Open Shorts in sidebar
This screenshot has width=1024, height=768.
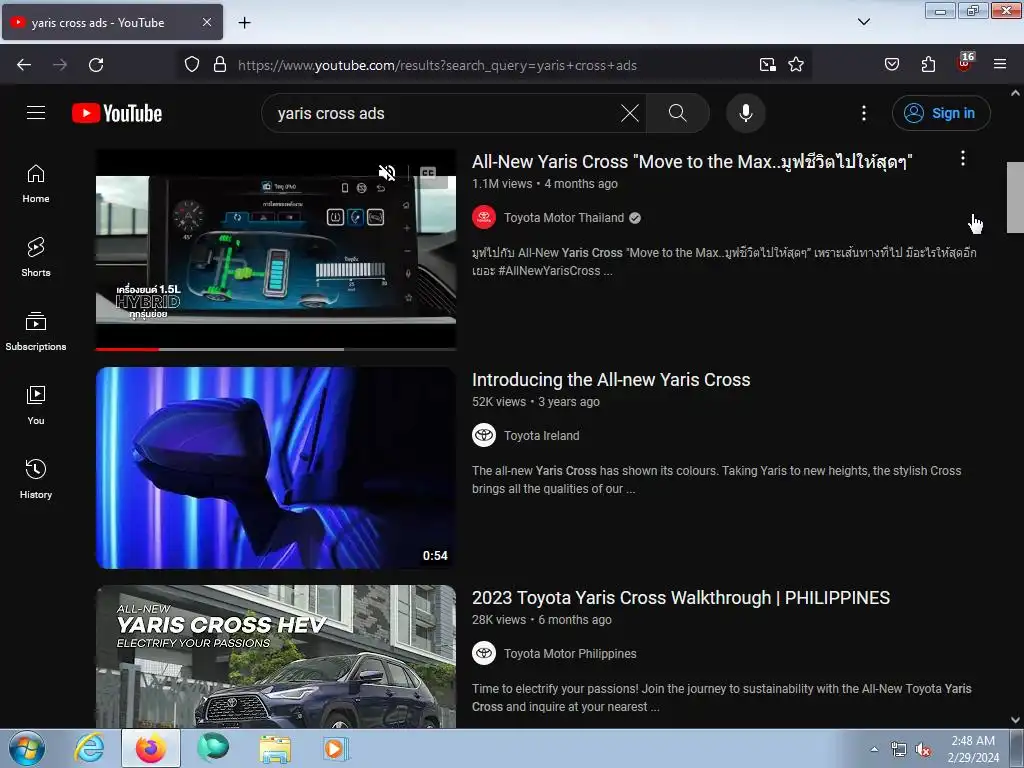coord(36,257)
